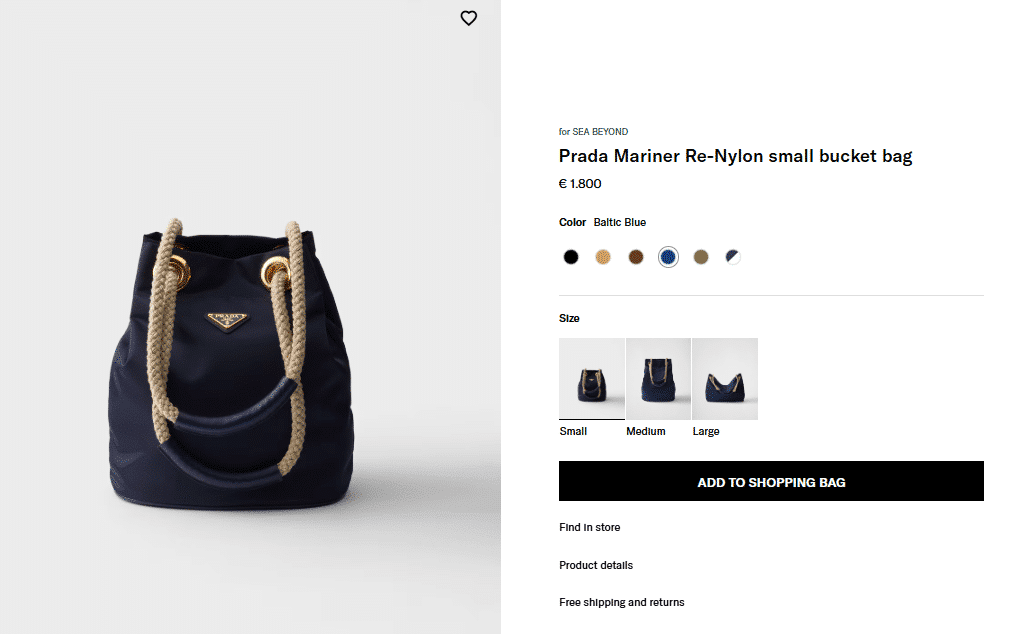This screenshot has height=634, width=1013.
Task: Select the Baltic Blue color swatch
Action: 668,257
